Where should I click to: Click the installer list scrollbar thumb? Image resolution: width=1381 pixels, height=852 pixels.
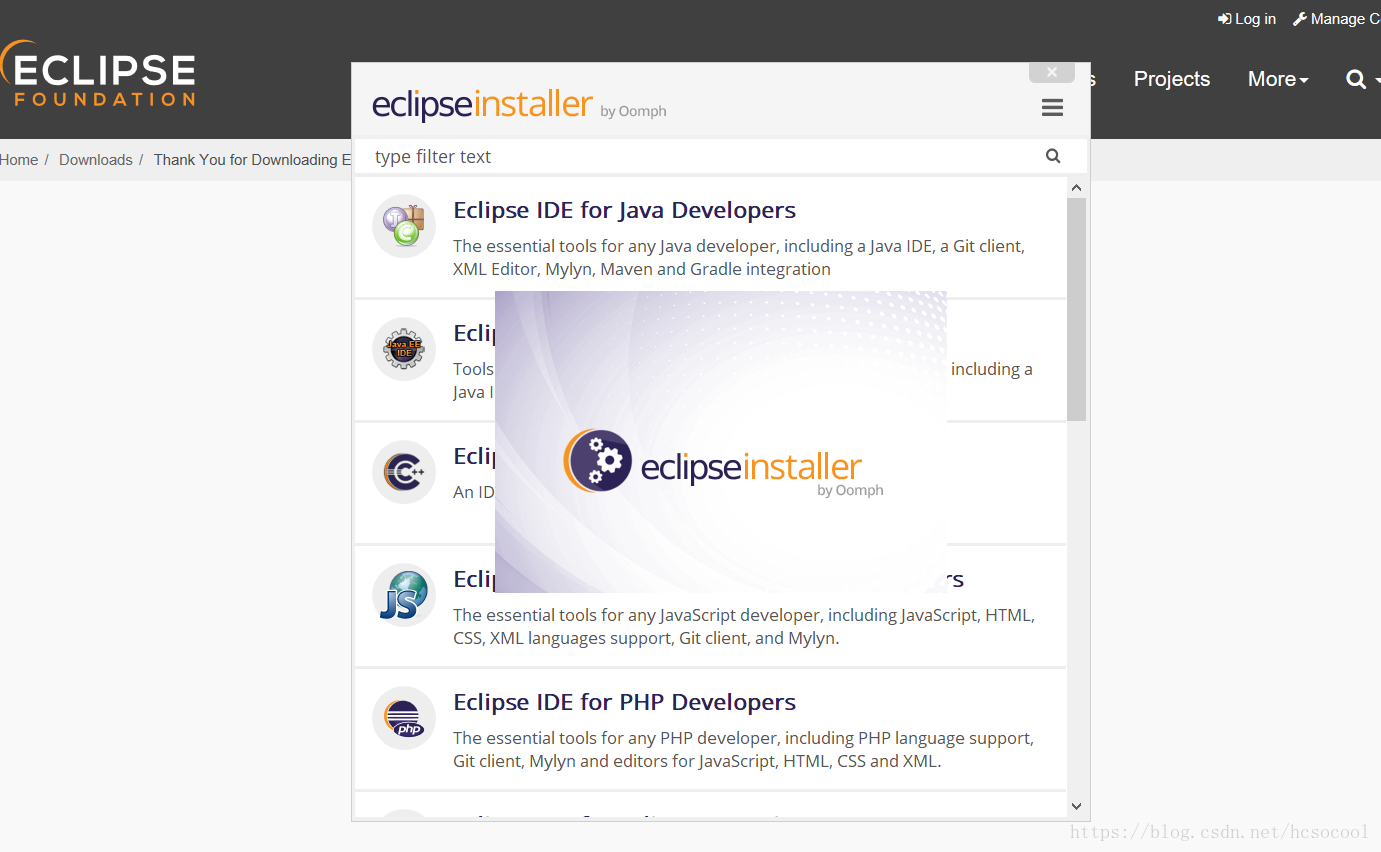click(1076, 309)
